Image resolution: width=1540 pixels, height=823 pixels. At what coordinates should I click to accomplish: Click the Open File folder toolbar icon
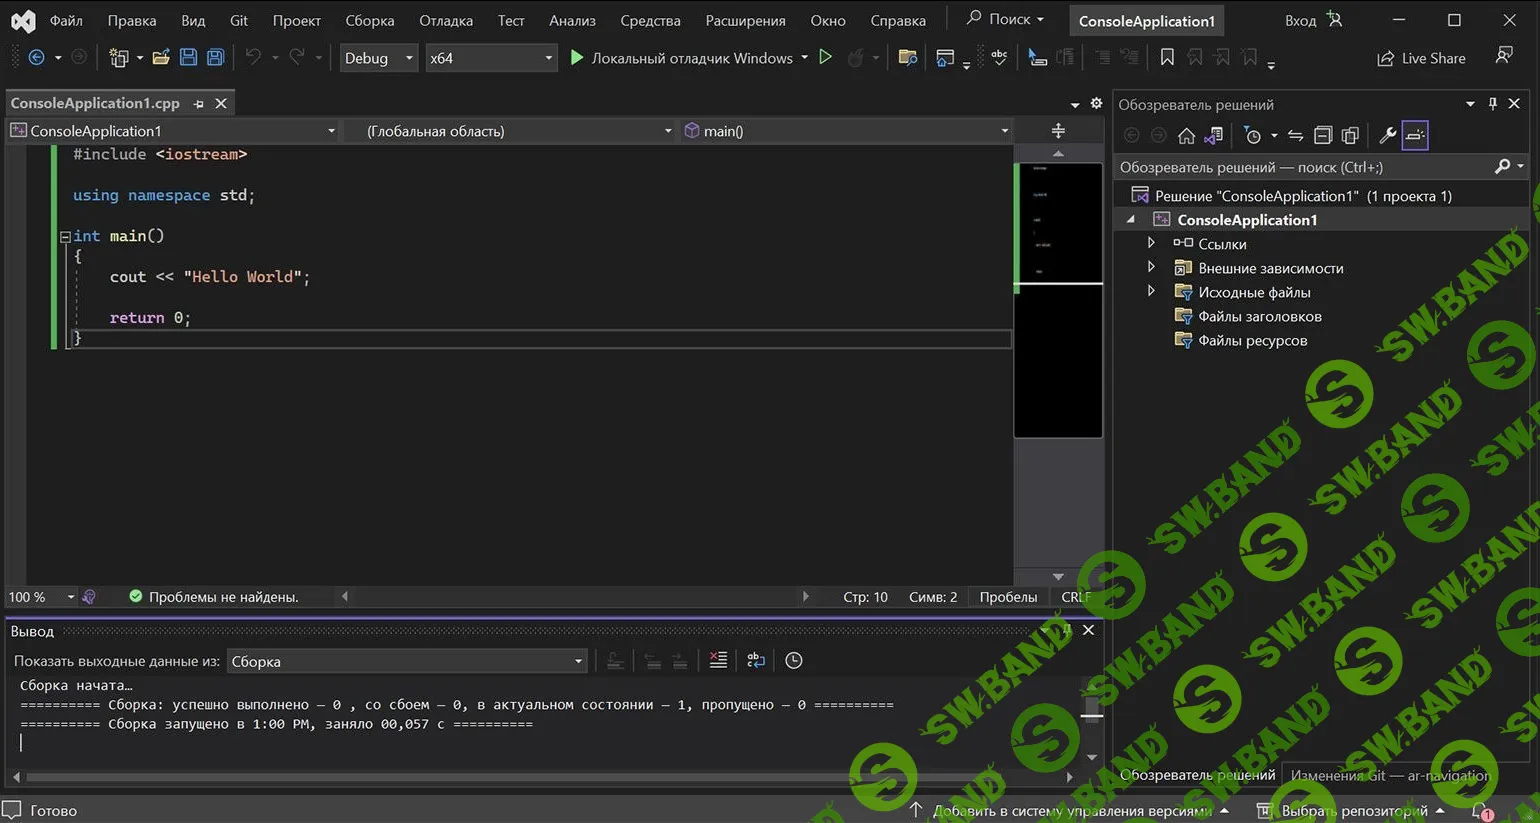tap(161, 58)
